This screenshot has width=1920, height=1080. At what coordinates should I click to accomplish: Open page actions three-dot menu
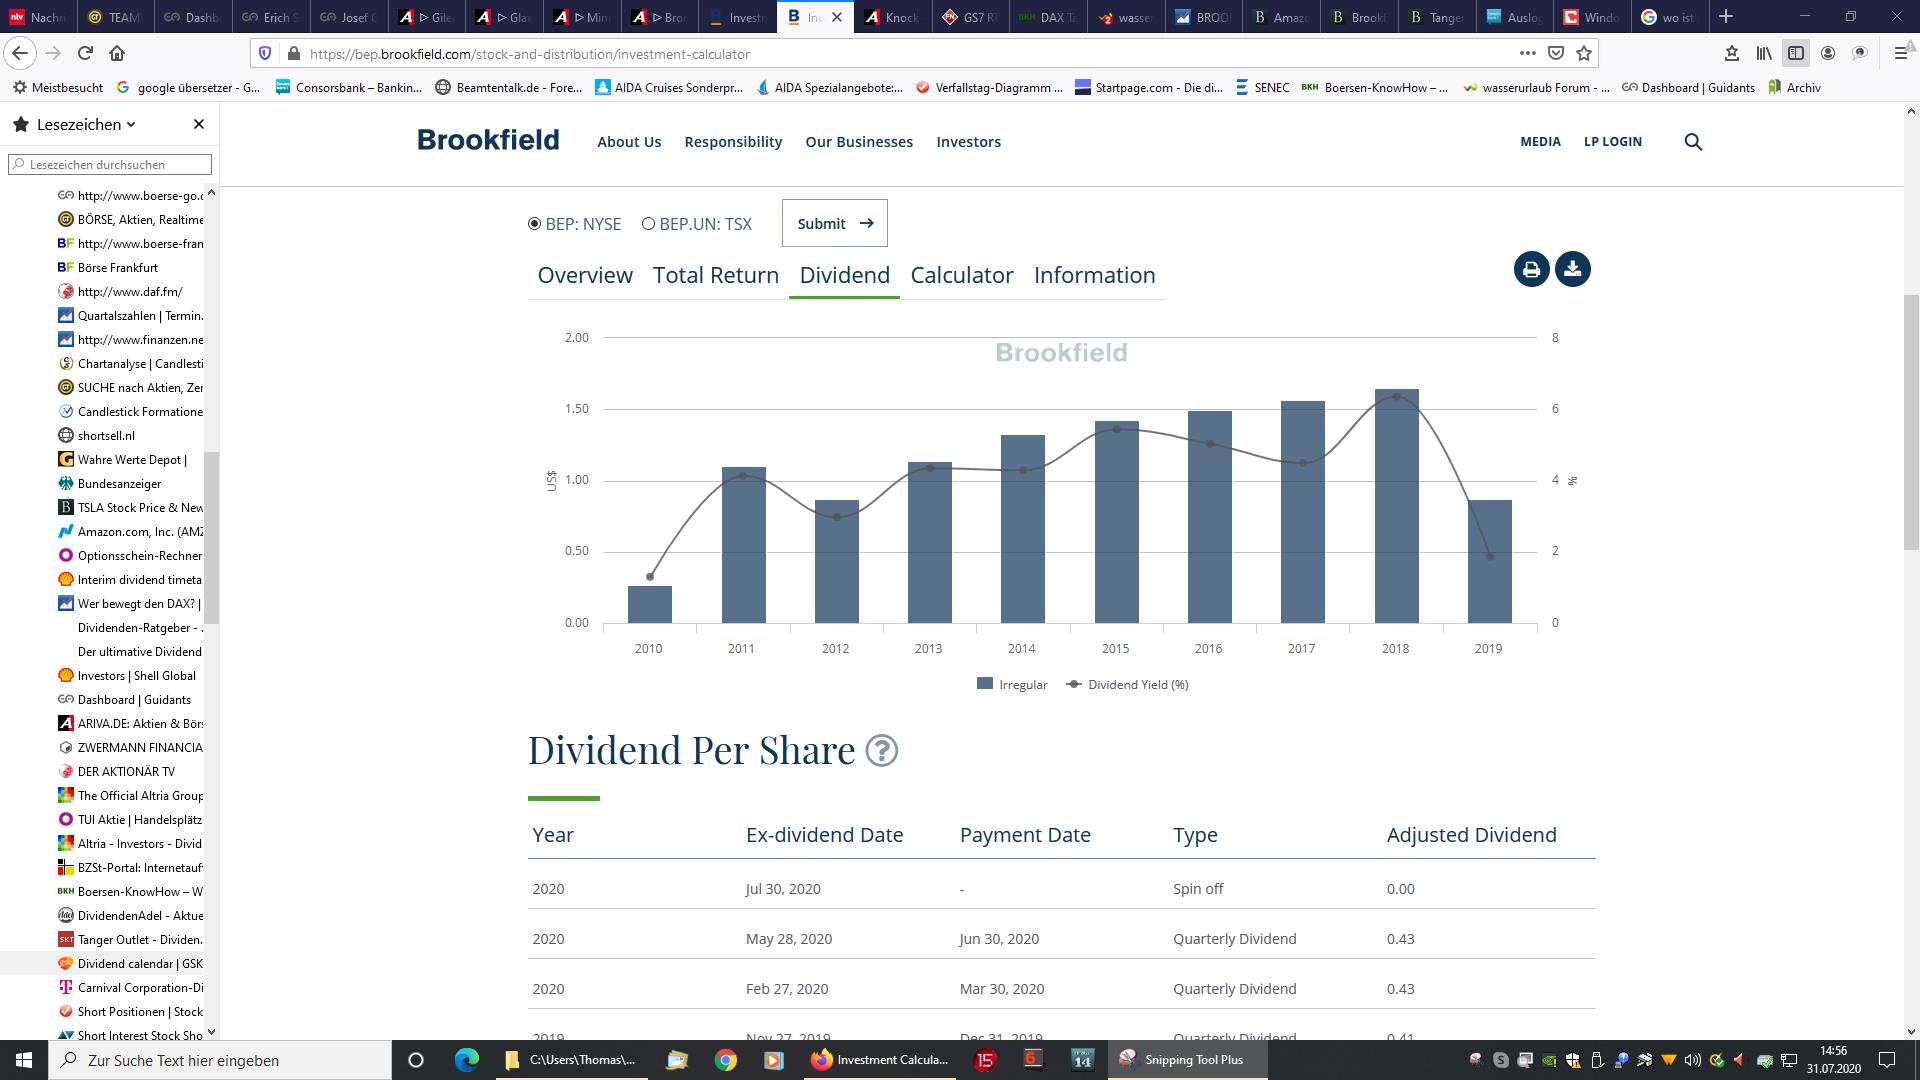1527,53
